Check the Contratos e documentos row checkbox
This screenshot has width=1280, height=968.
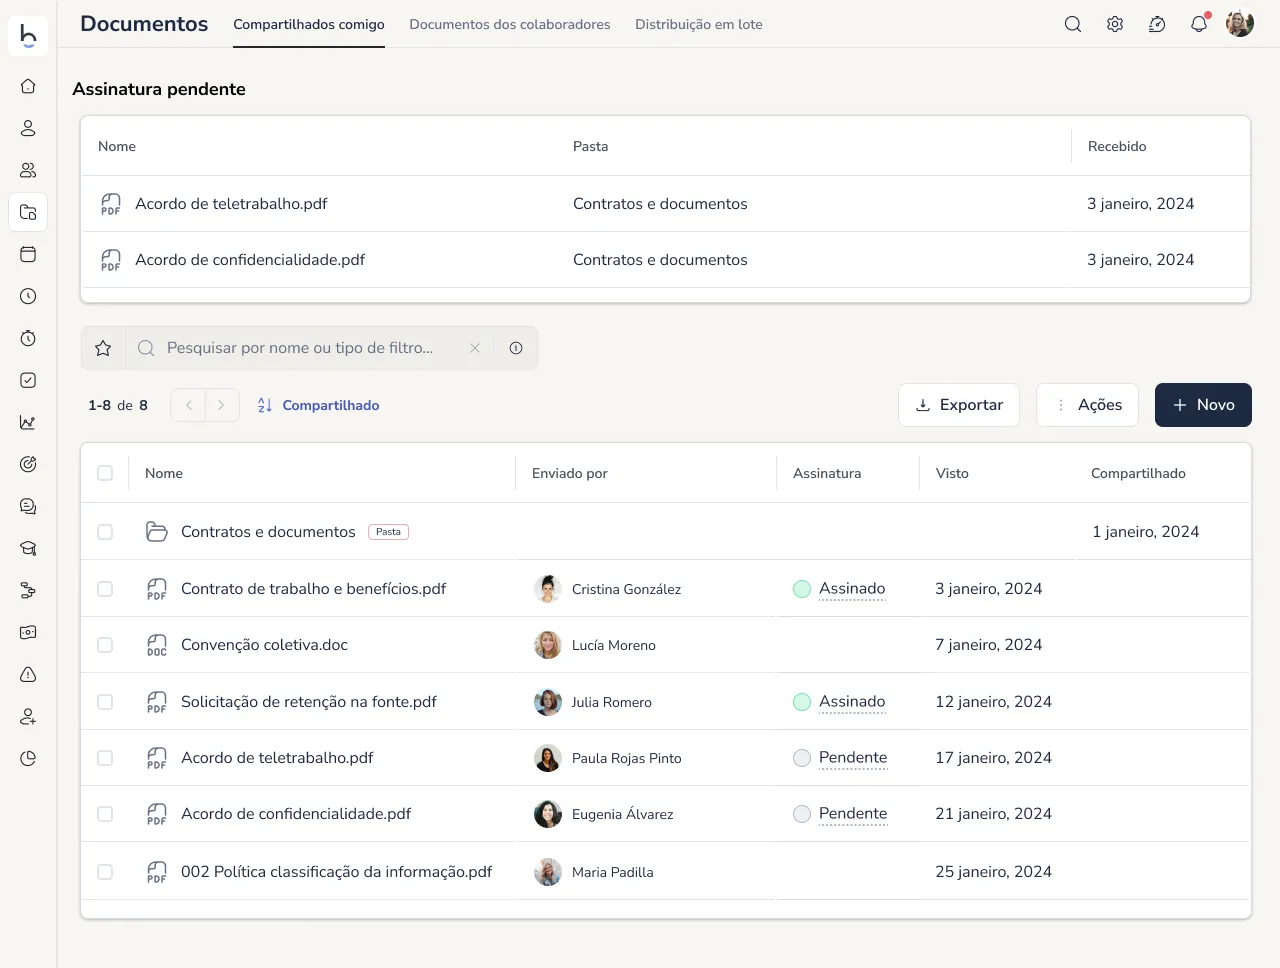(x=105, y=532)
